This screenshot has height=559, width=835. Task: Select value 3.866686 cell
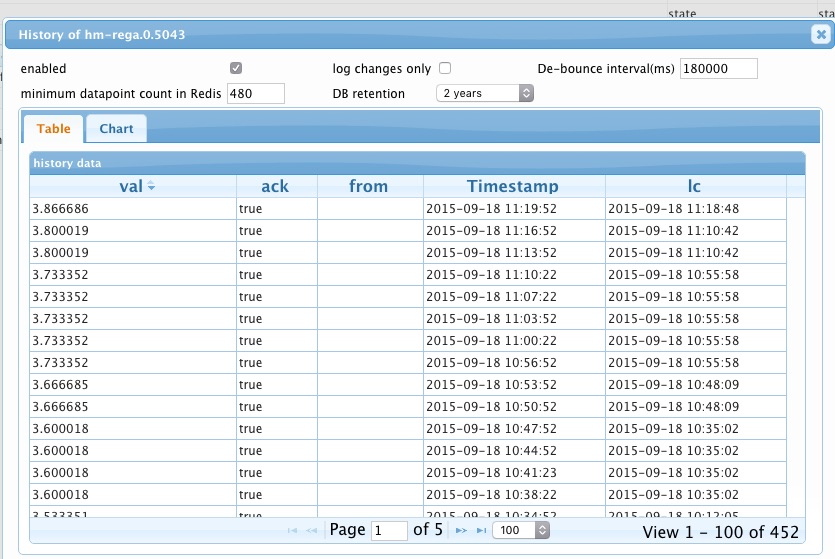[x=133, y=209]
